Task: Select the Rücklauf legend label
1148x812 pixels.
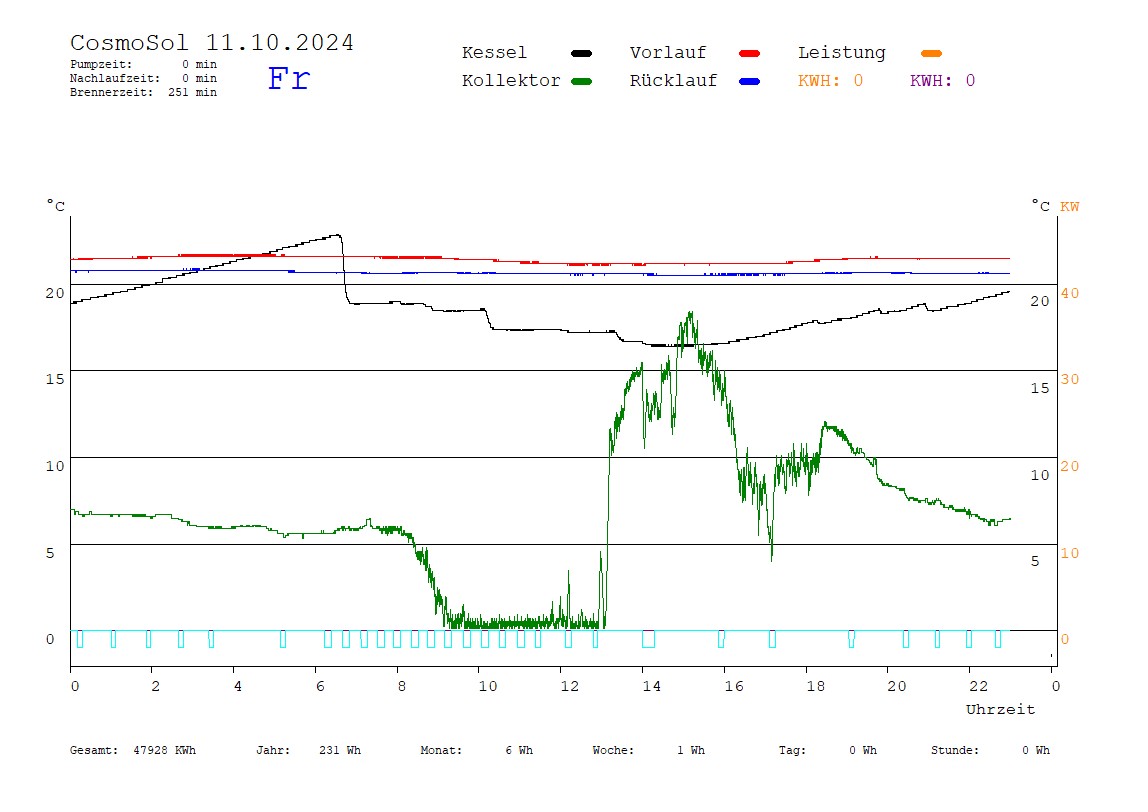Action: (x=674, y=81)
